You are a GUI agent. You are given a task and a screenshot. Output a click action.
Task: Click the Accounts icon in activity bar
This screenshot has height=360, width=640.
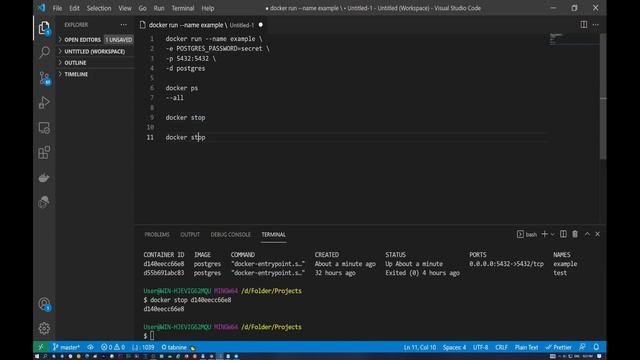point(44,304)
